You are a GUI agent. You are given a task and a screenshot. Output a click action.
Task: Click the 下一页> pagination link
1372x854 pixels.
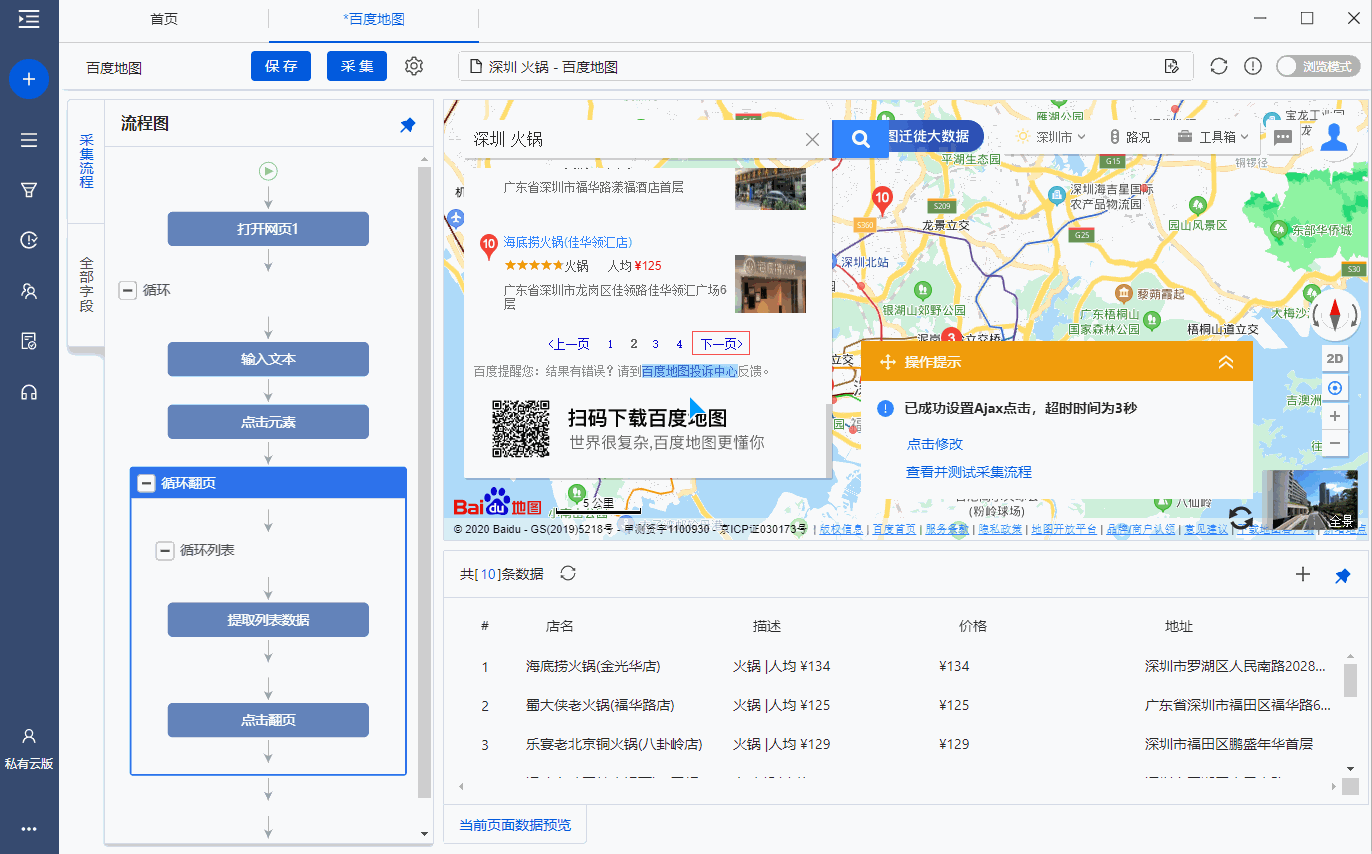tap(720, 344)
